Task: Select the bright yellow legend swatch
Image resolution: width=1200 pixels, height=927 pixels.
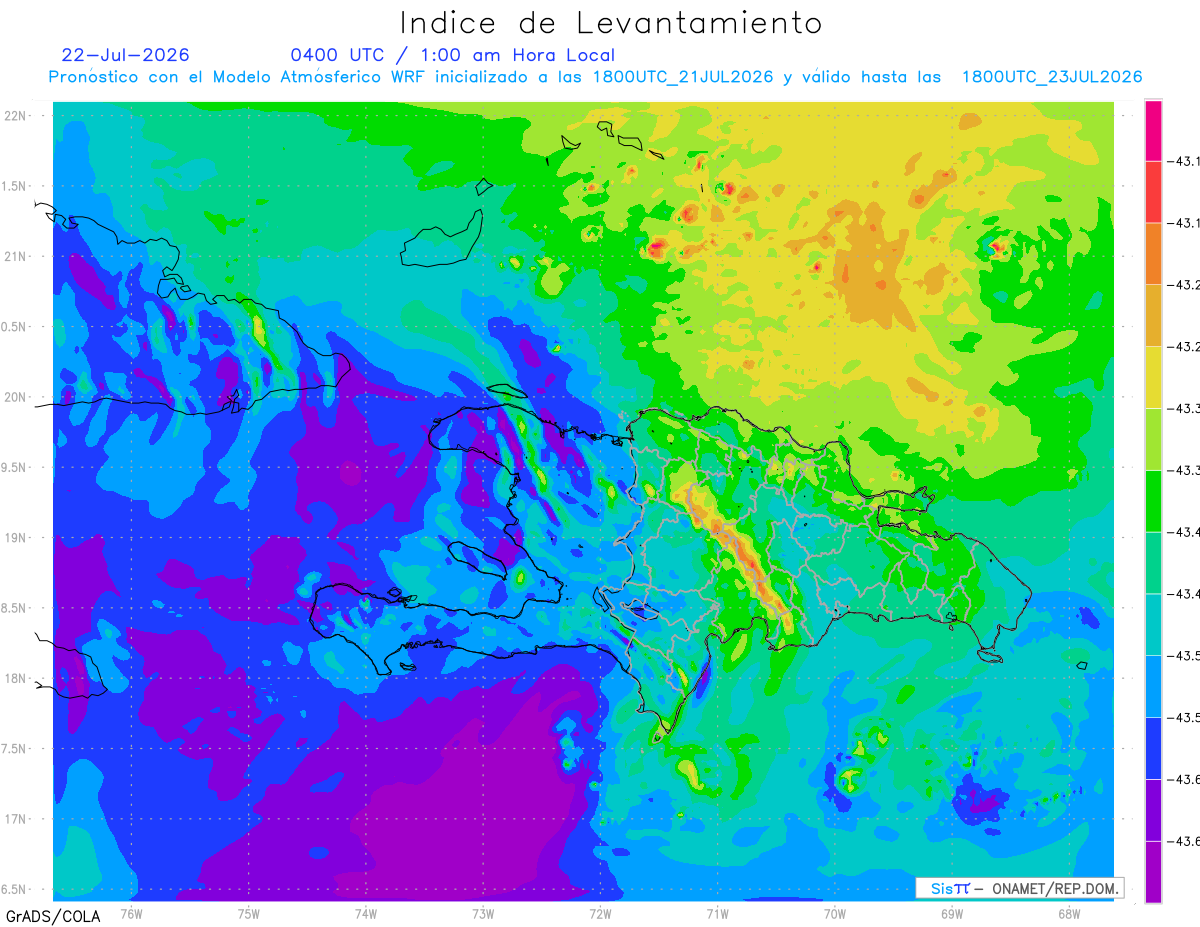Action: point(1153,377)
